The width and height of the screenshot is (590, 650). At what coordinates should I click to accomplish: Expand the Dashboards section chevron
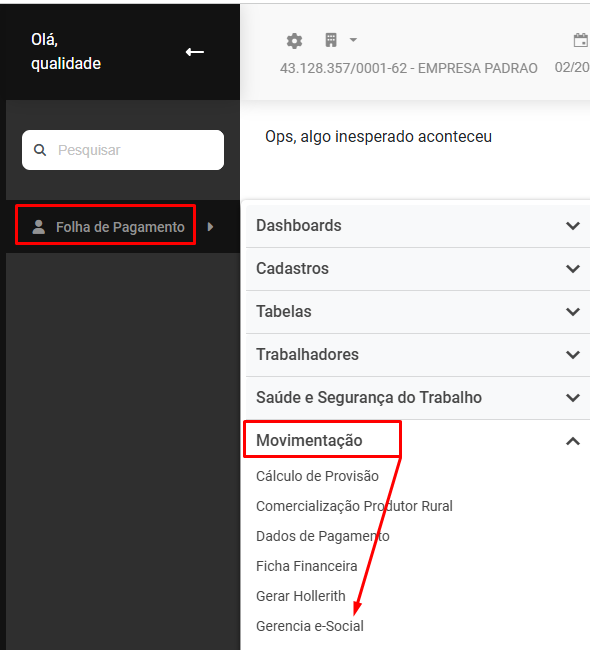573,226
